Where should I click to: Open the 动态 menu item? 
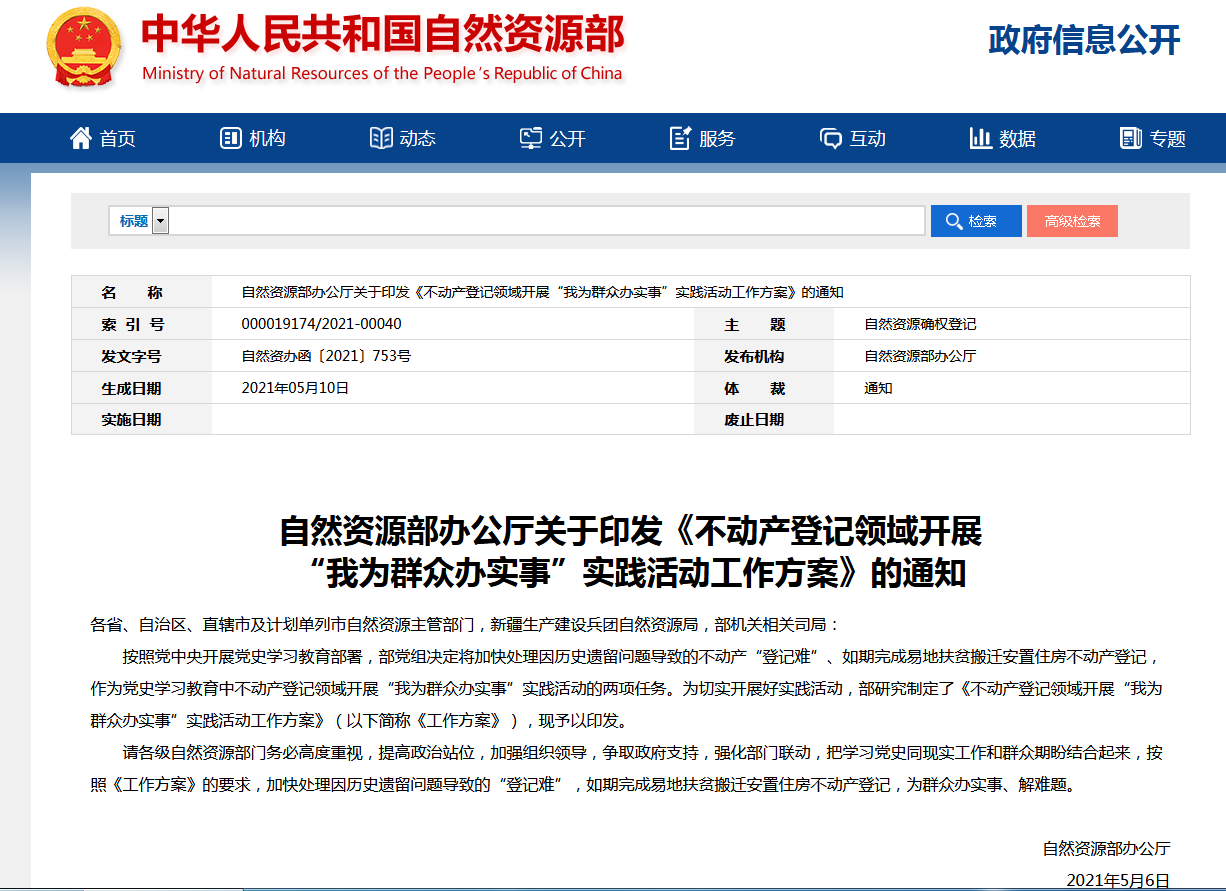[x=418, y=139]
